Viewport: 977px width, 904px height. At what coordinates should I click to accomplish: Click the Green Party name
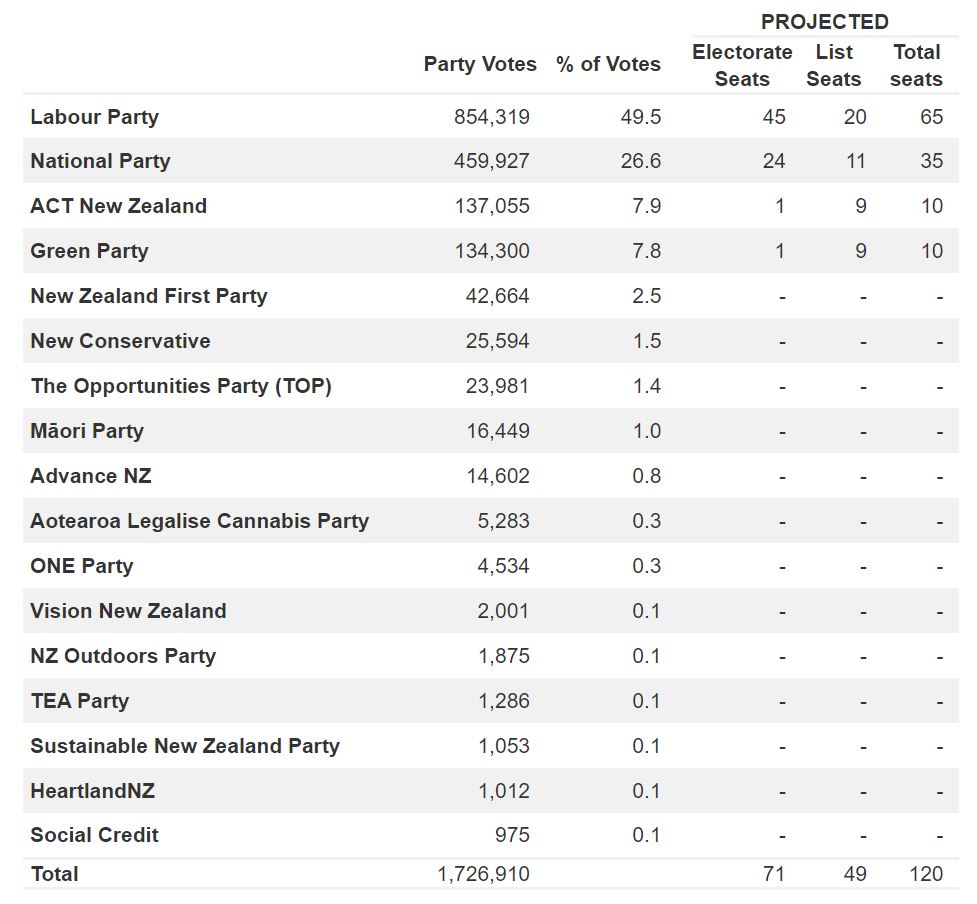click(89, 251)
